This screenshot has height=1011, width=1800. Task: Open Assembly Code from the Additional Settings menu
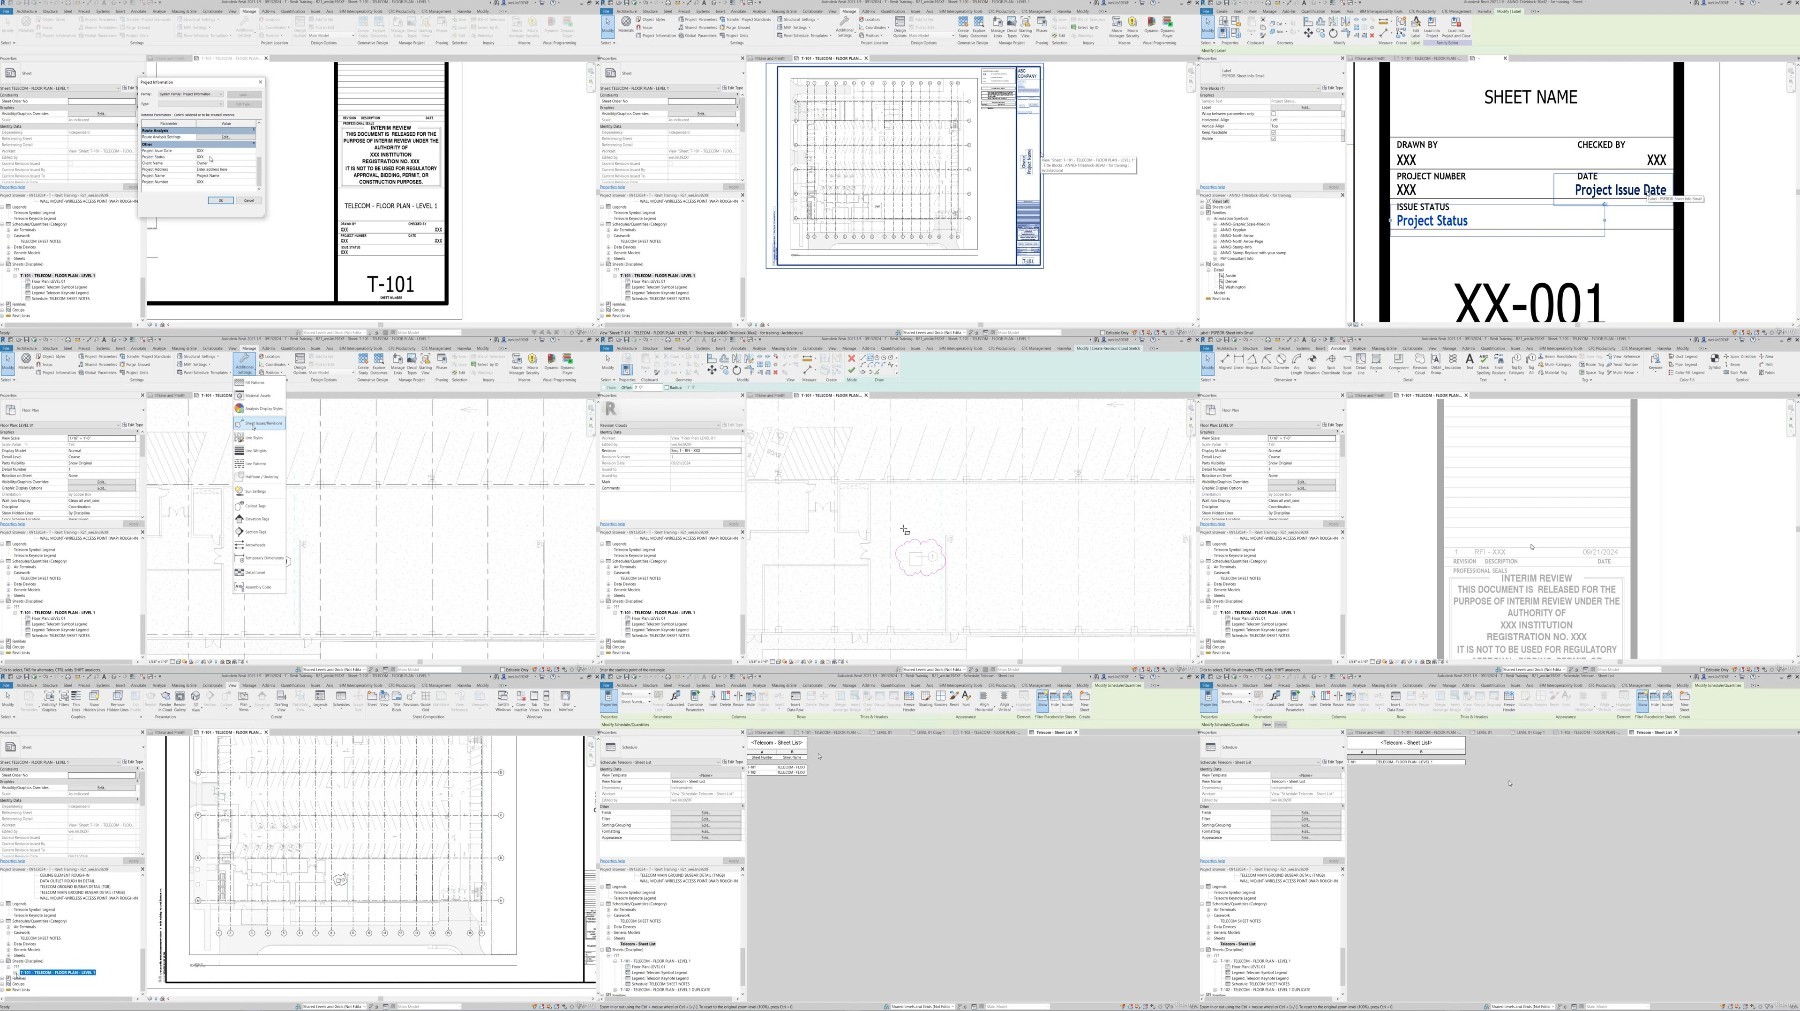(x=260, y=587)
